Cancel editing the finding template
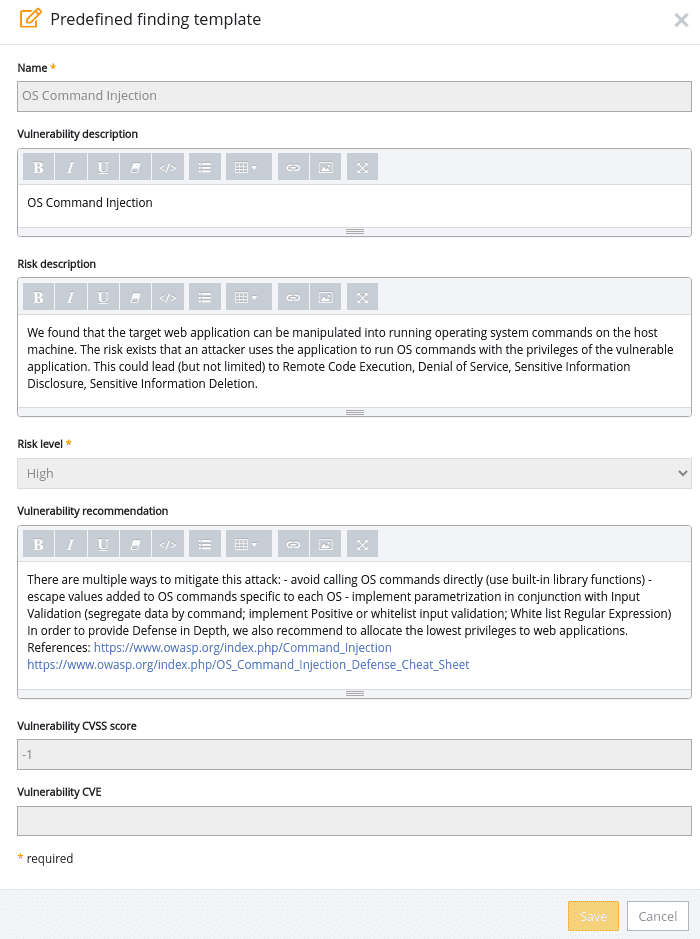 tap(657, 915)
